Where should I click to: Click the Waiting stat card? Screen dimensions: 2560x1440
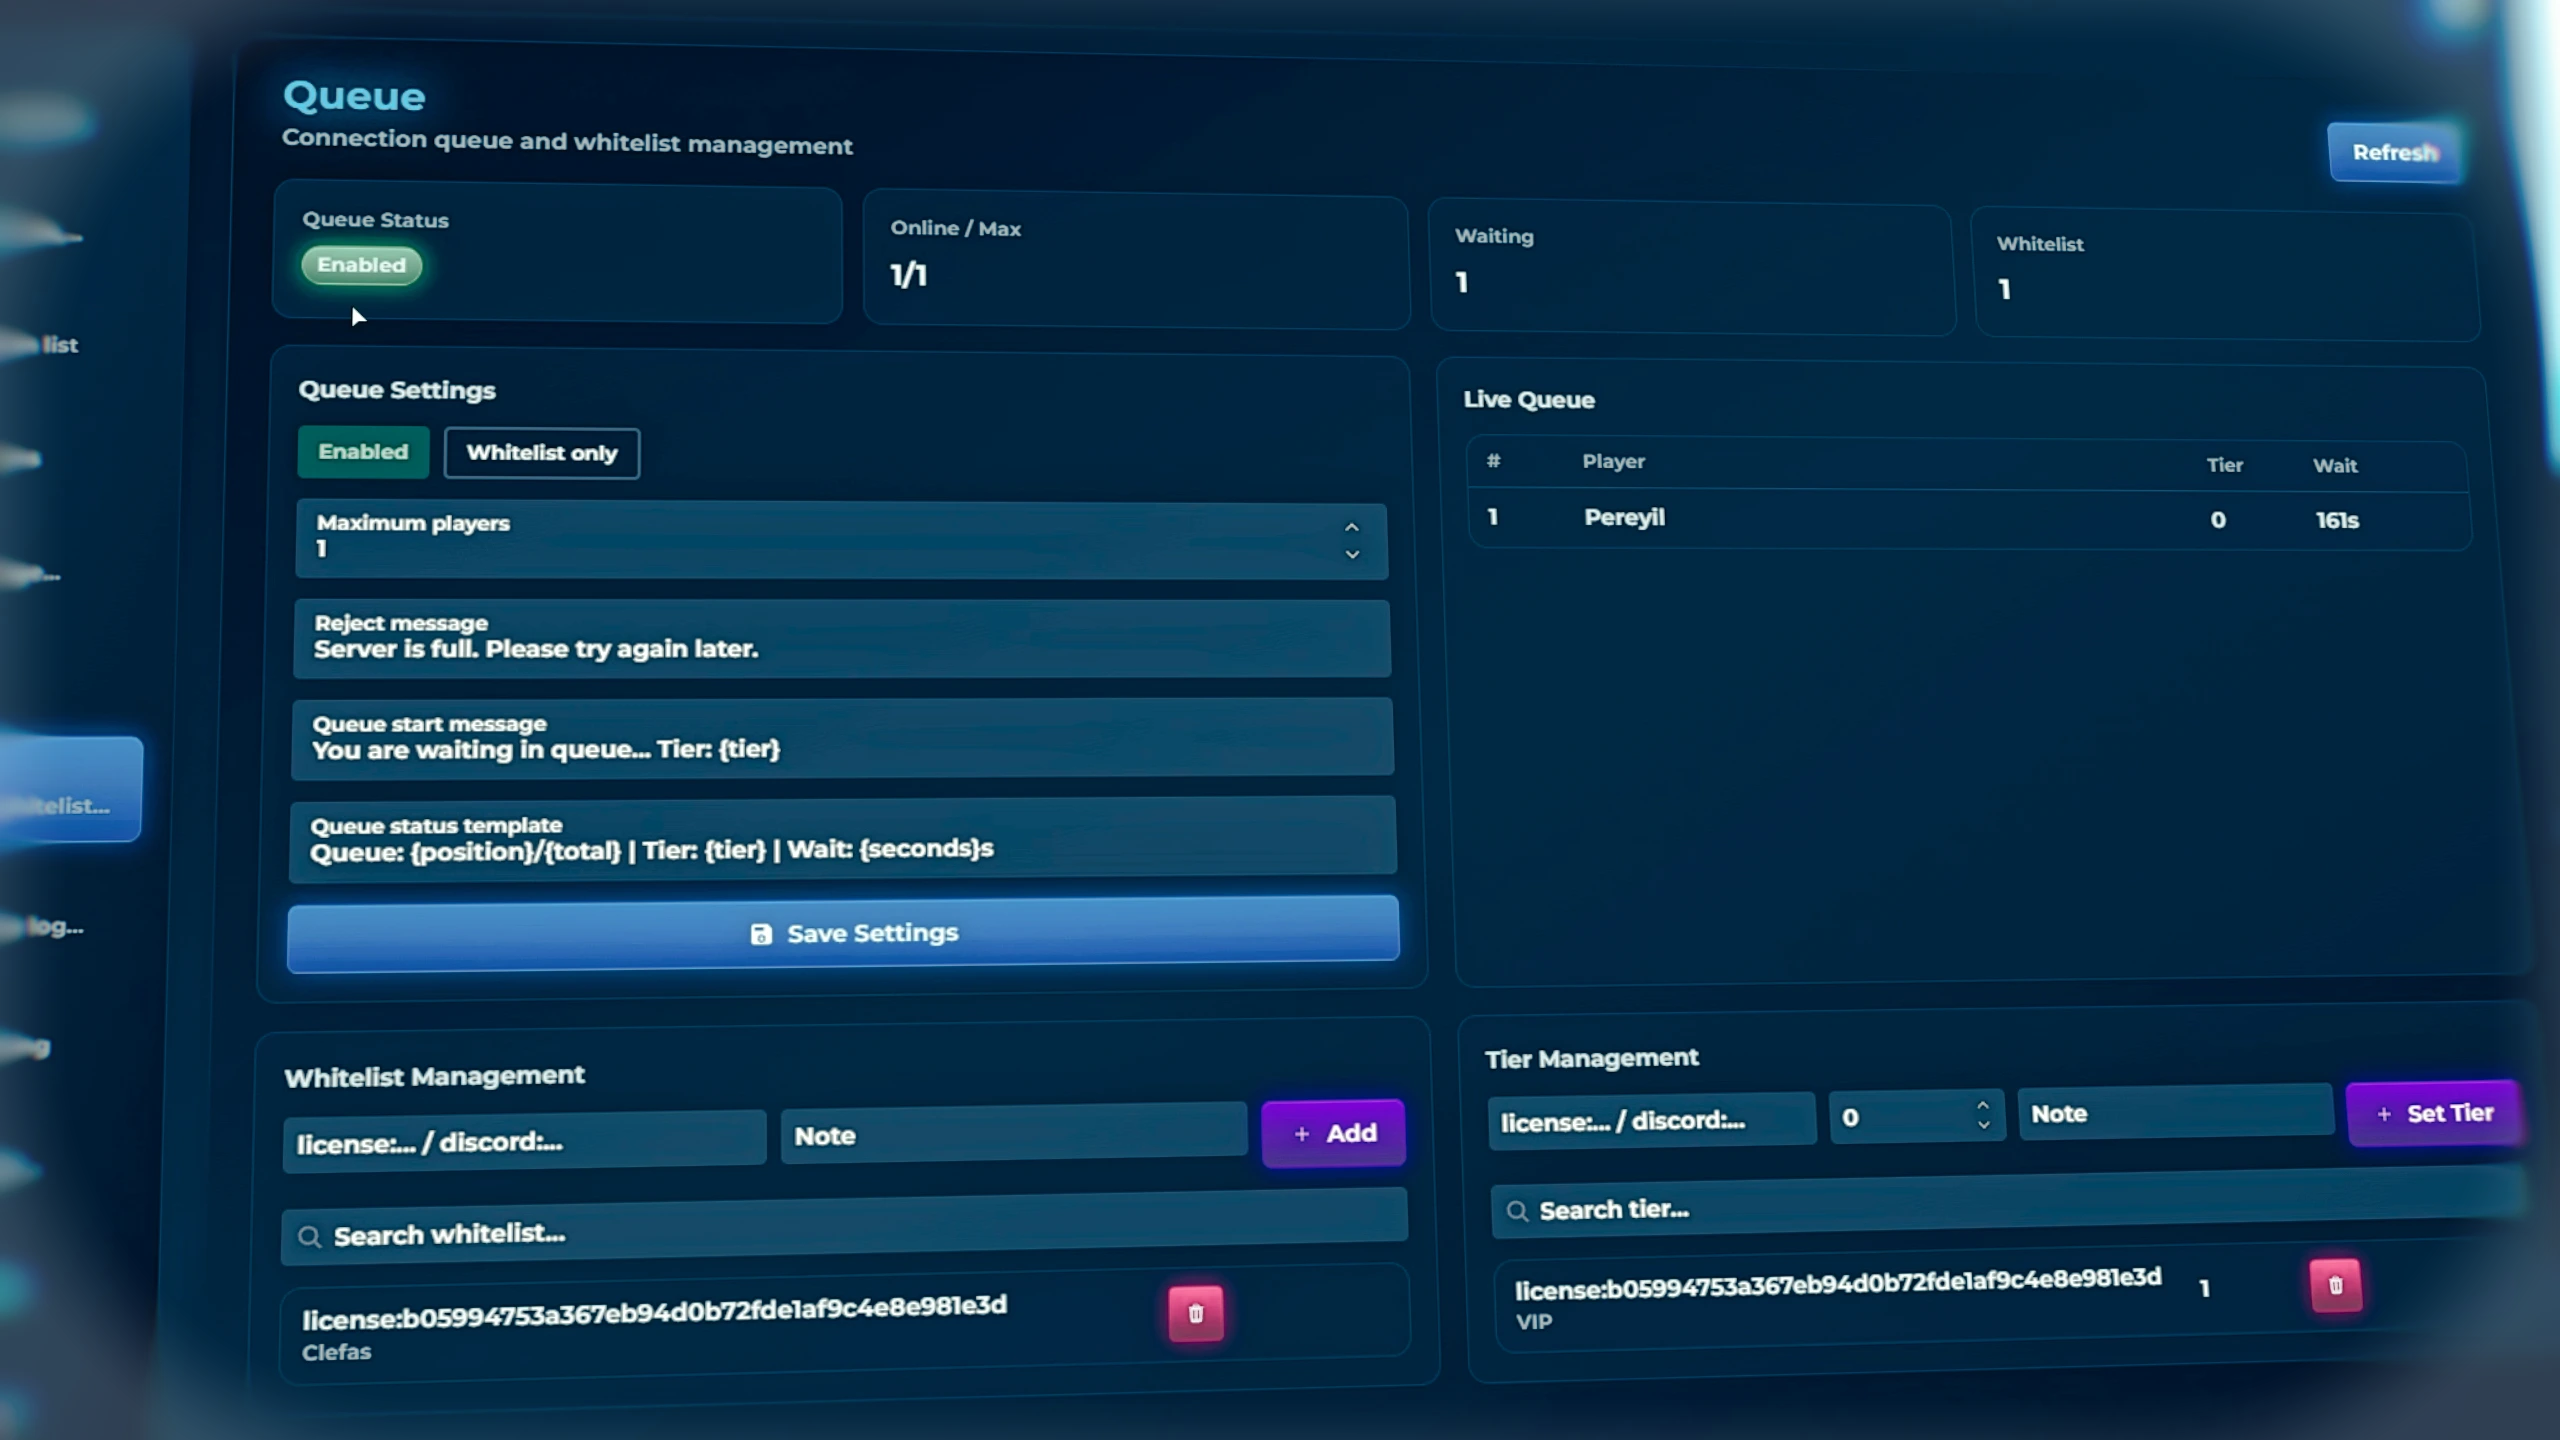point(1691,268)
